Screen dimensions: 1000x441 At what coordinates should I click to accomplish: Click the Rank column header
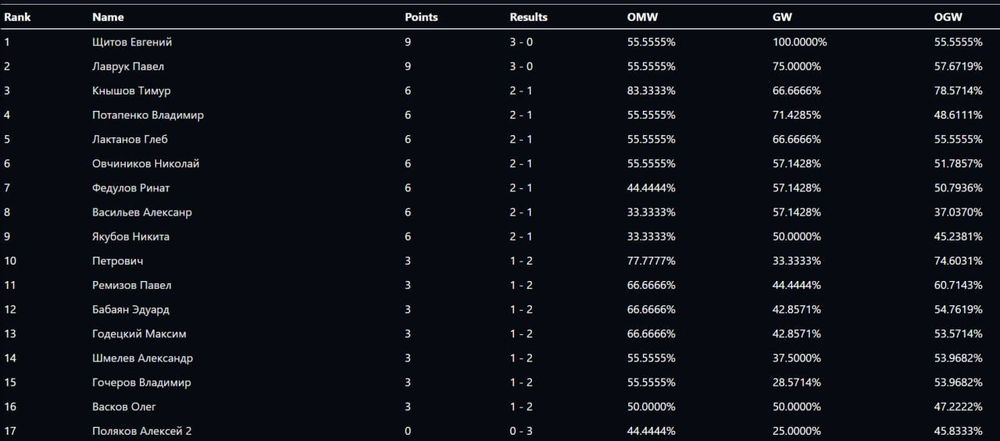[x=17, y=17]
